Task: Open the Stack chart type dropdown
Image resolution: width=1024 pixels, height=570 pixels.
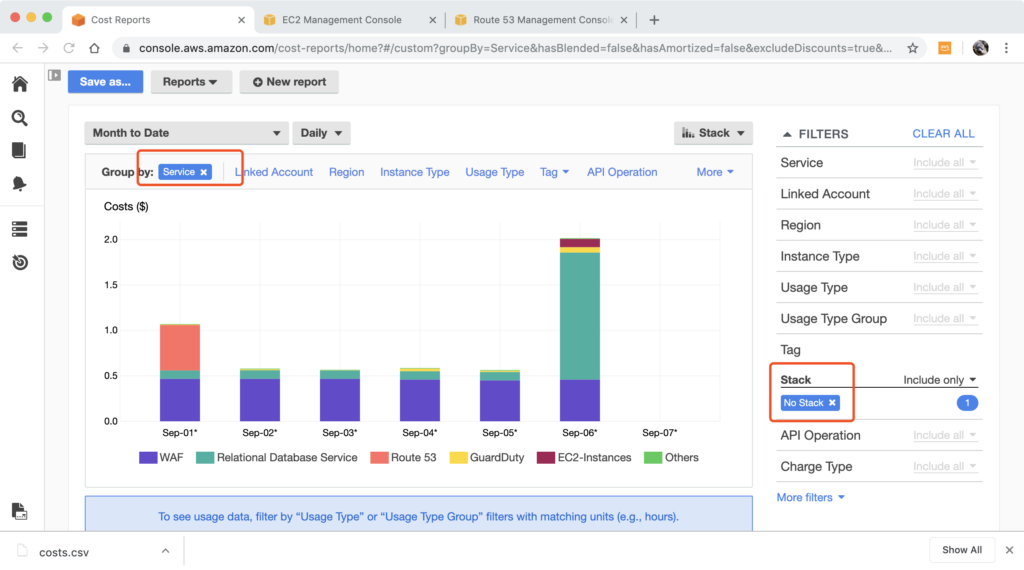Action: coord(713,133)
